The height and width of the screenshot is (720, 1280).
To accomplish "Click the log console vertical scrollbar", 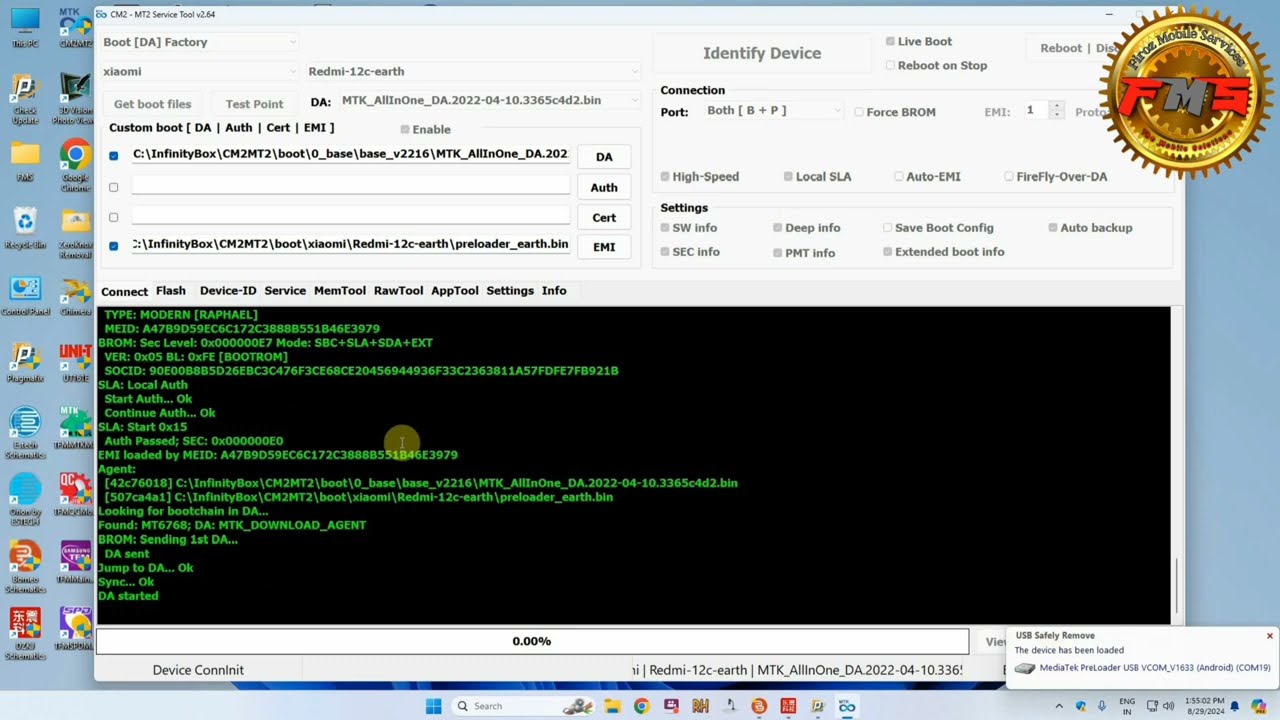I will [1177, 465].
